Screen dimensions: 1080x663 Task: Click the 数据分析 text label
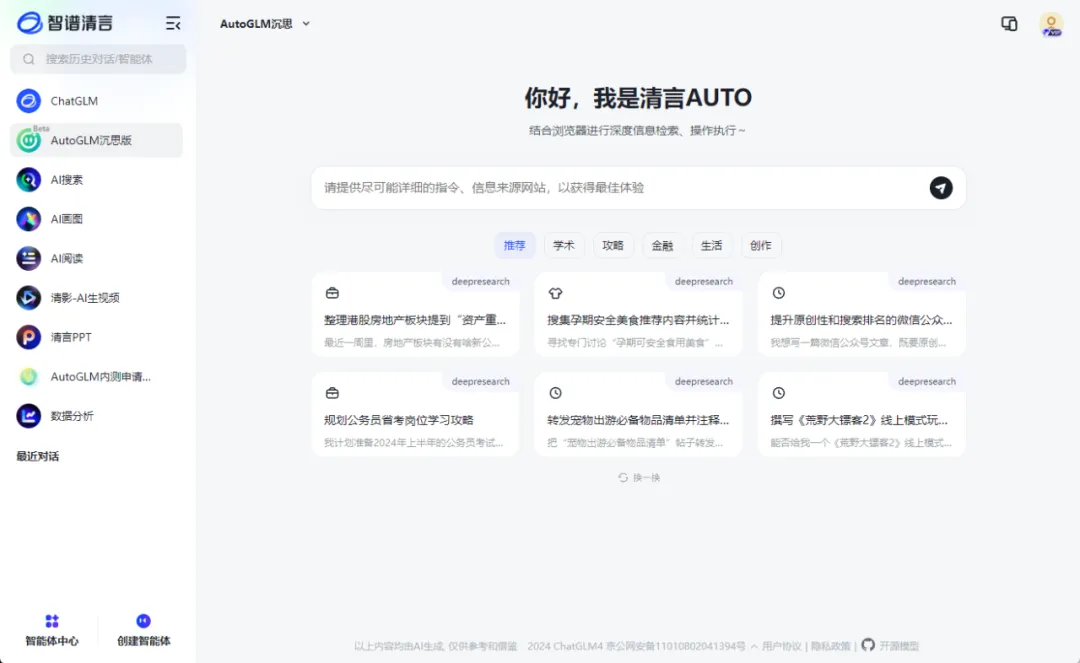click(72, 416)
